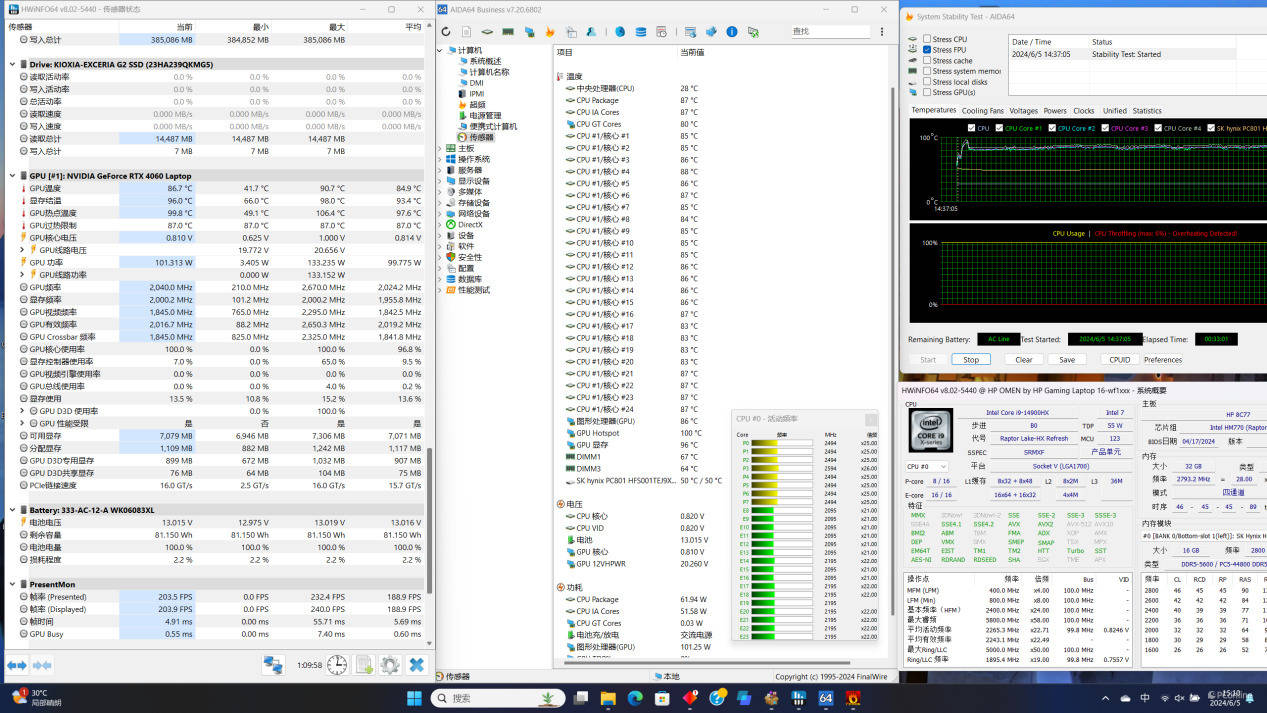Open CPU #0 selector dropdown in HWiNFO summary

(x=928, y=467)
